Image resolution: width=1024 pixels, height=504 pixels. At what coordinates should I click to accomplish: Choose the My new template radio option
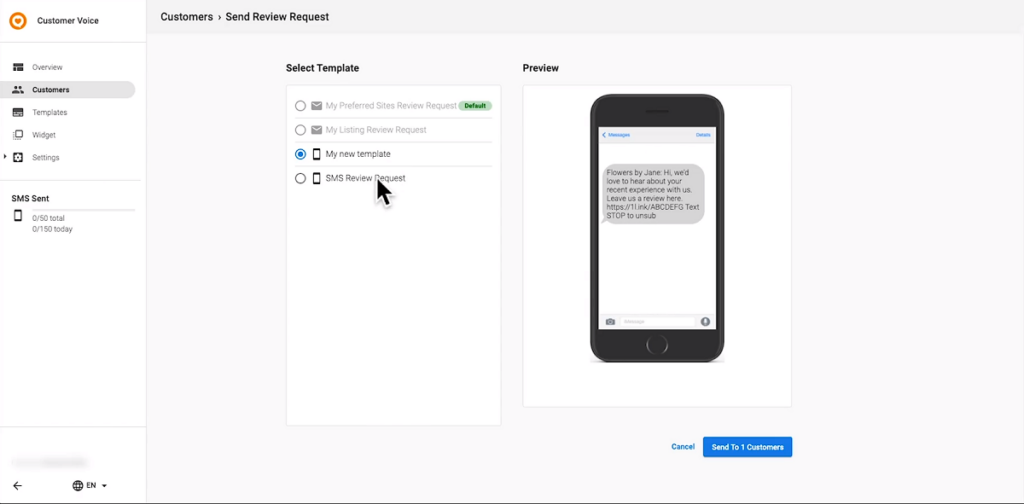tap(300, 154)
